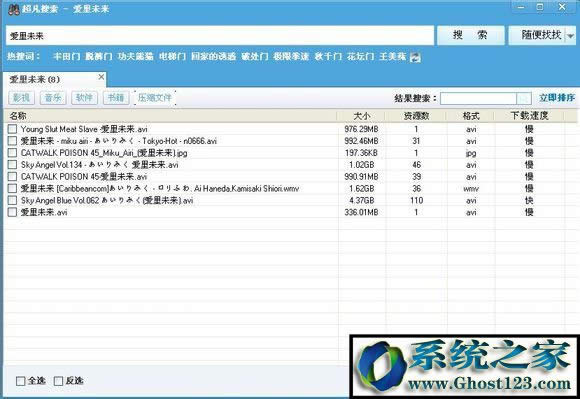Image resolution: width=580 pixels, height=399 pixels.
Task: Tick the checkbox for the 4.37GB file
Action: [x=13, y=200]
